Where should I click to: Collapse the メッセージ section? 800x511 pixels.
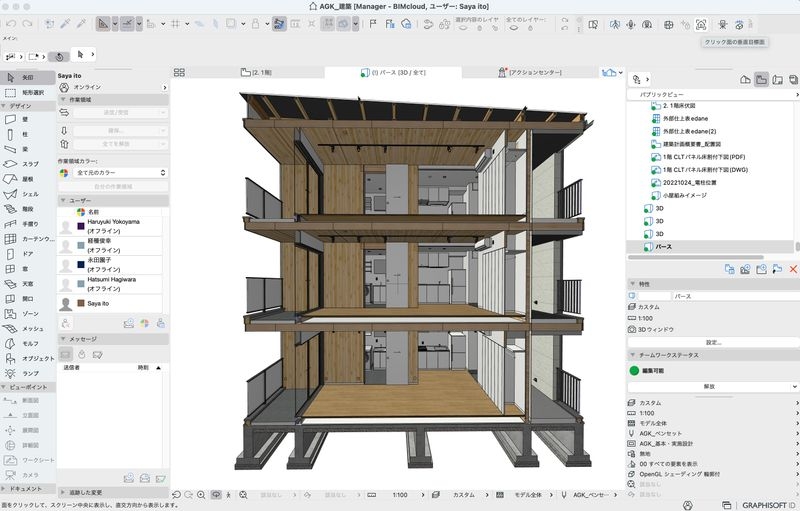(x=63, y=339)
